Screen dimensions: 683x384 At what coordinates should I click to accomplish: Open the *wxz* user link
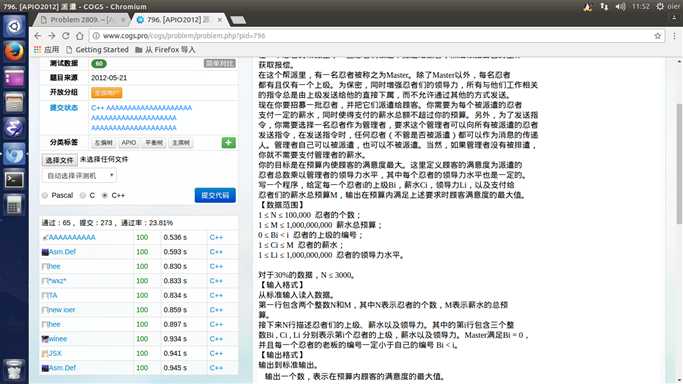click(x=57, y=281)
